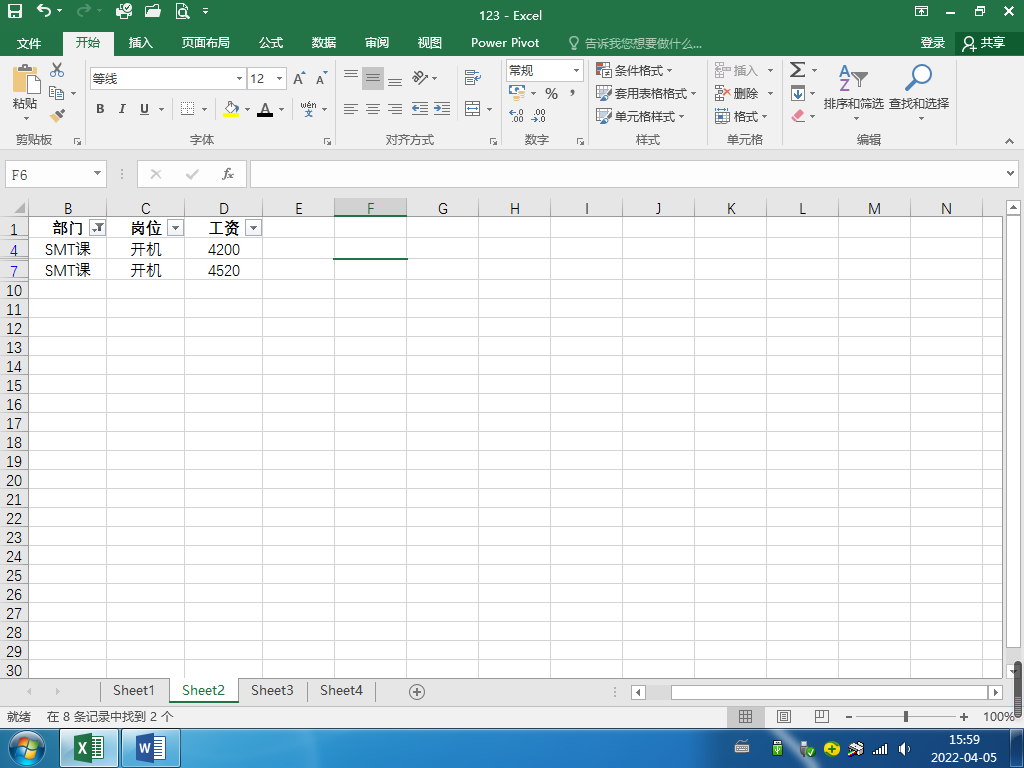Viewport: 1024px width, 768px height.
Task: Toggle Bold formatting
Action: point(100,108)
